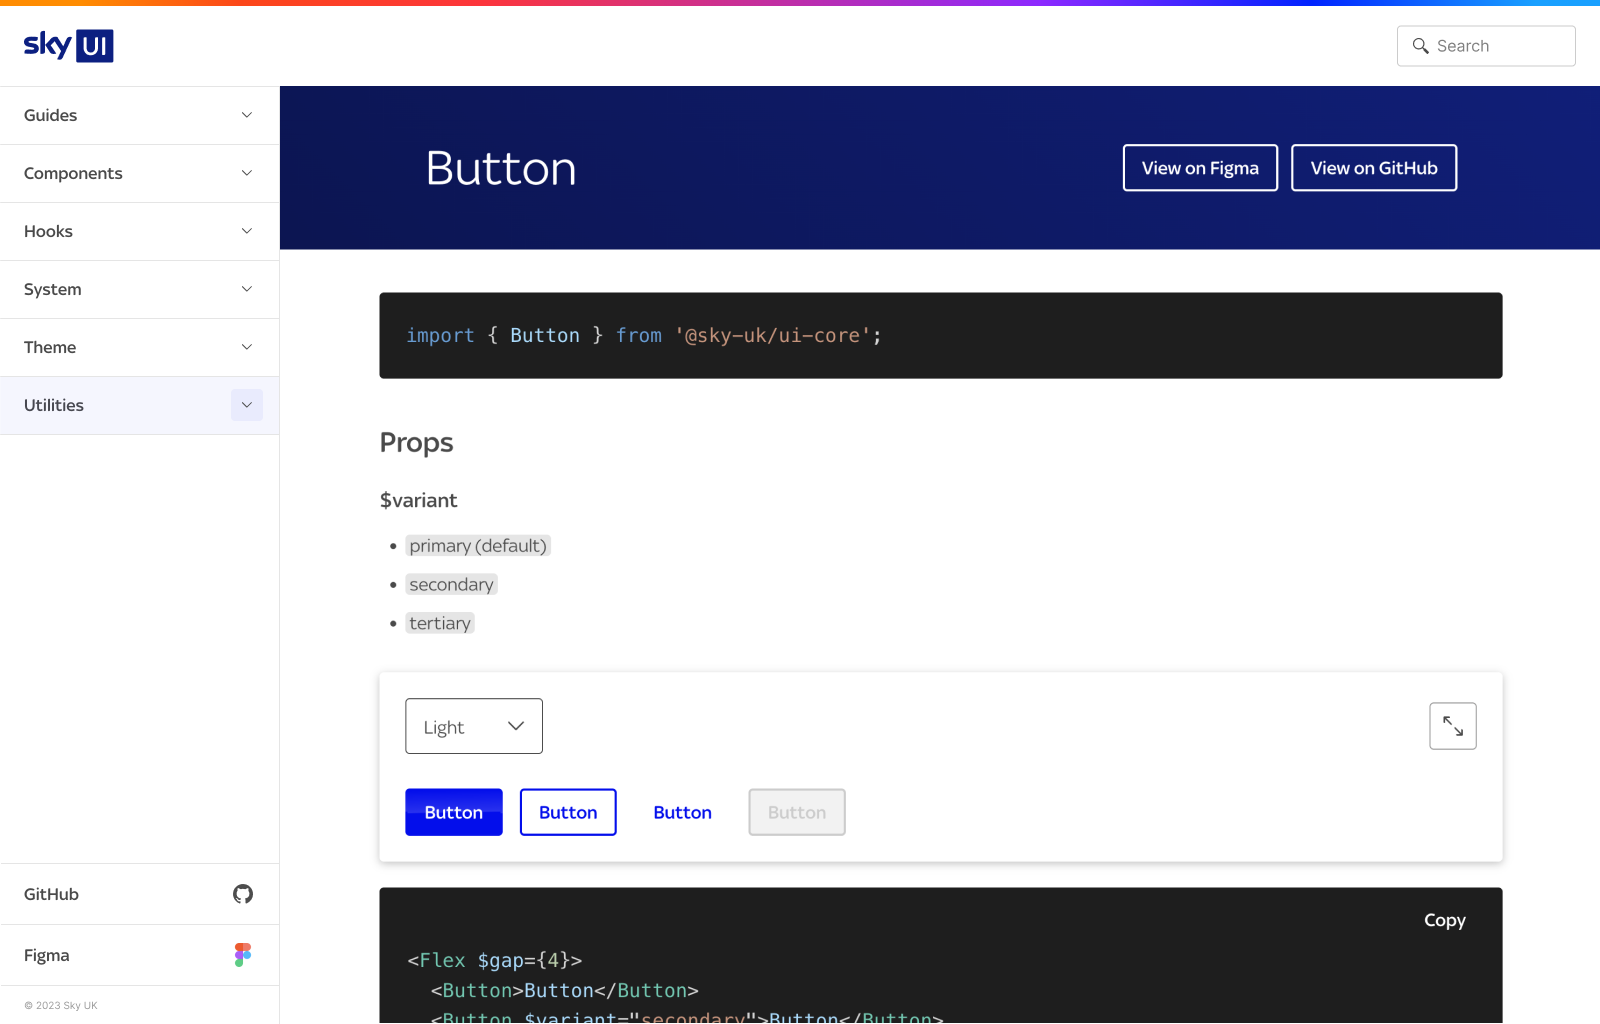Click the primary blue Button
The width and height of the screenshot is (1600, 1024).
coord(454,812)
